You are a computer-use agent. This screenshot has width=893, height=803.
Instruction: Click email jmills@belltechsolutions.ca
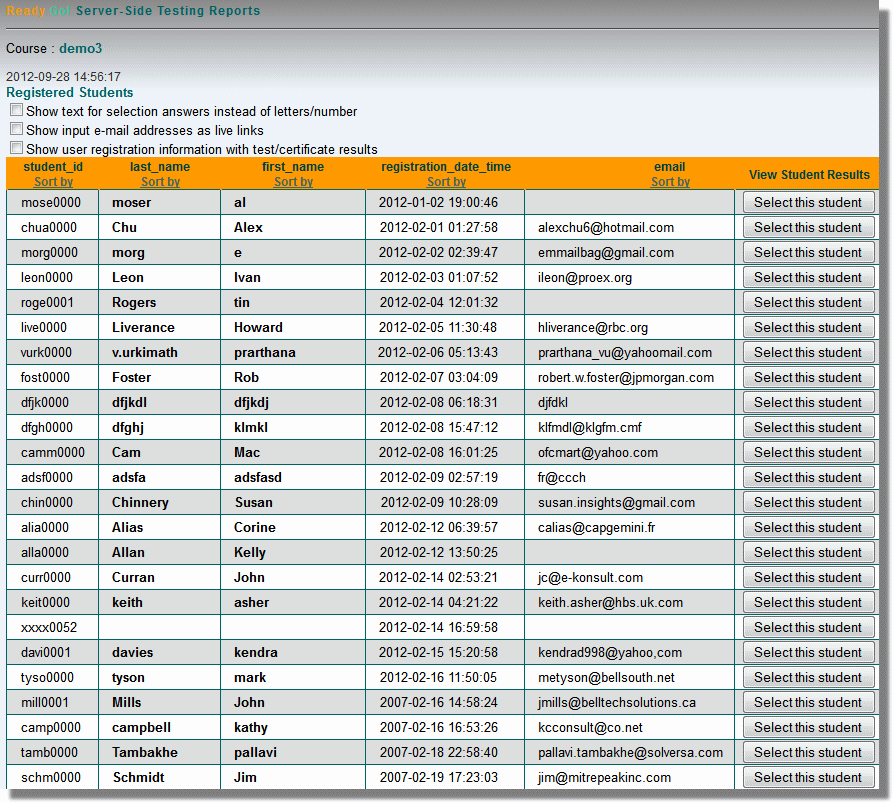point(617,703)
